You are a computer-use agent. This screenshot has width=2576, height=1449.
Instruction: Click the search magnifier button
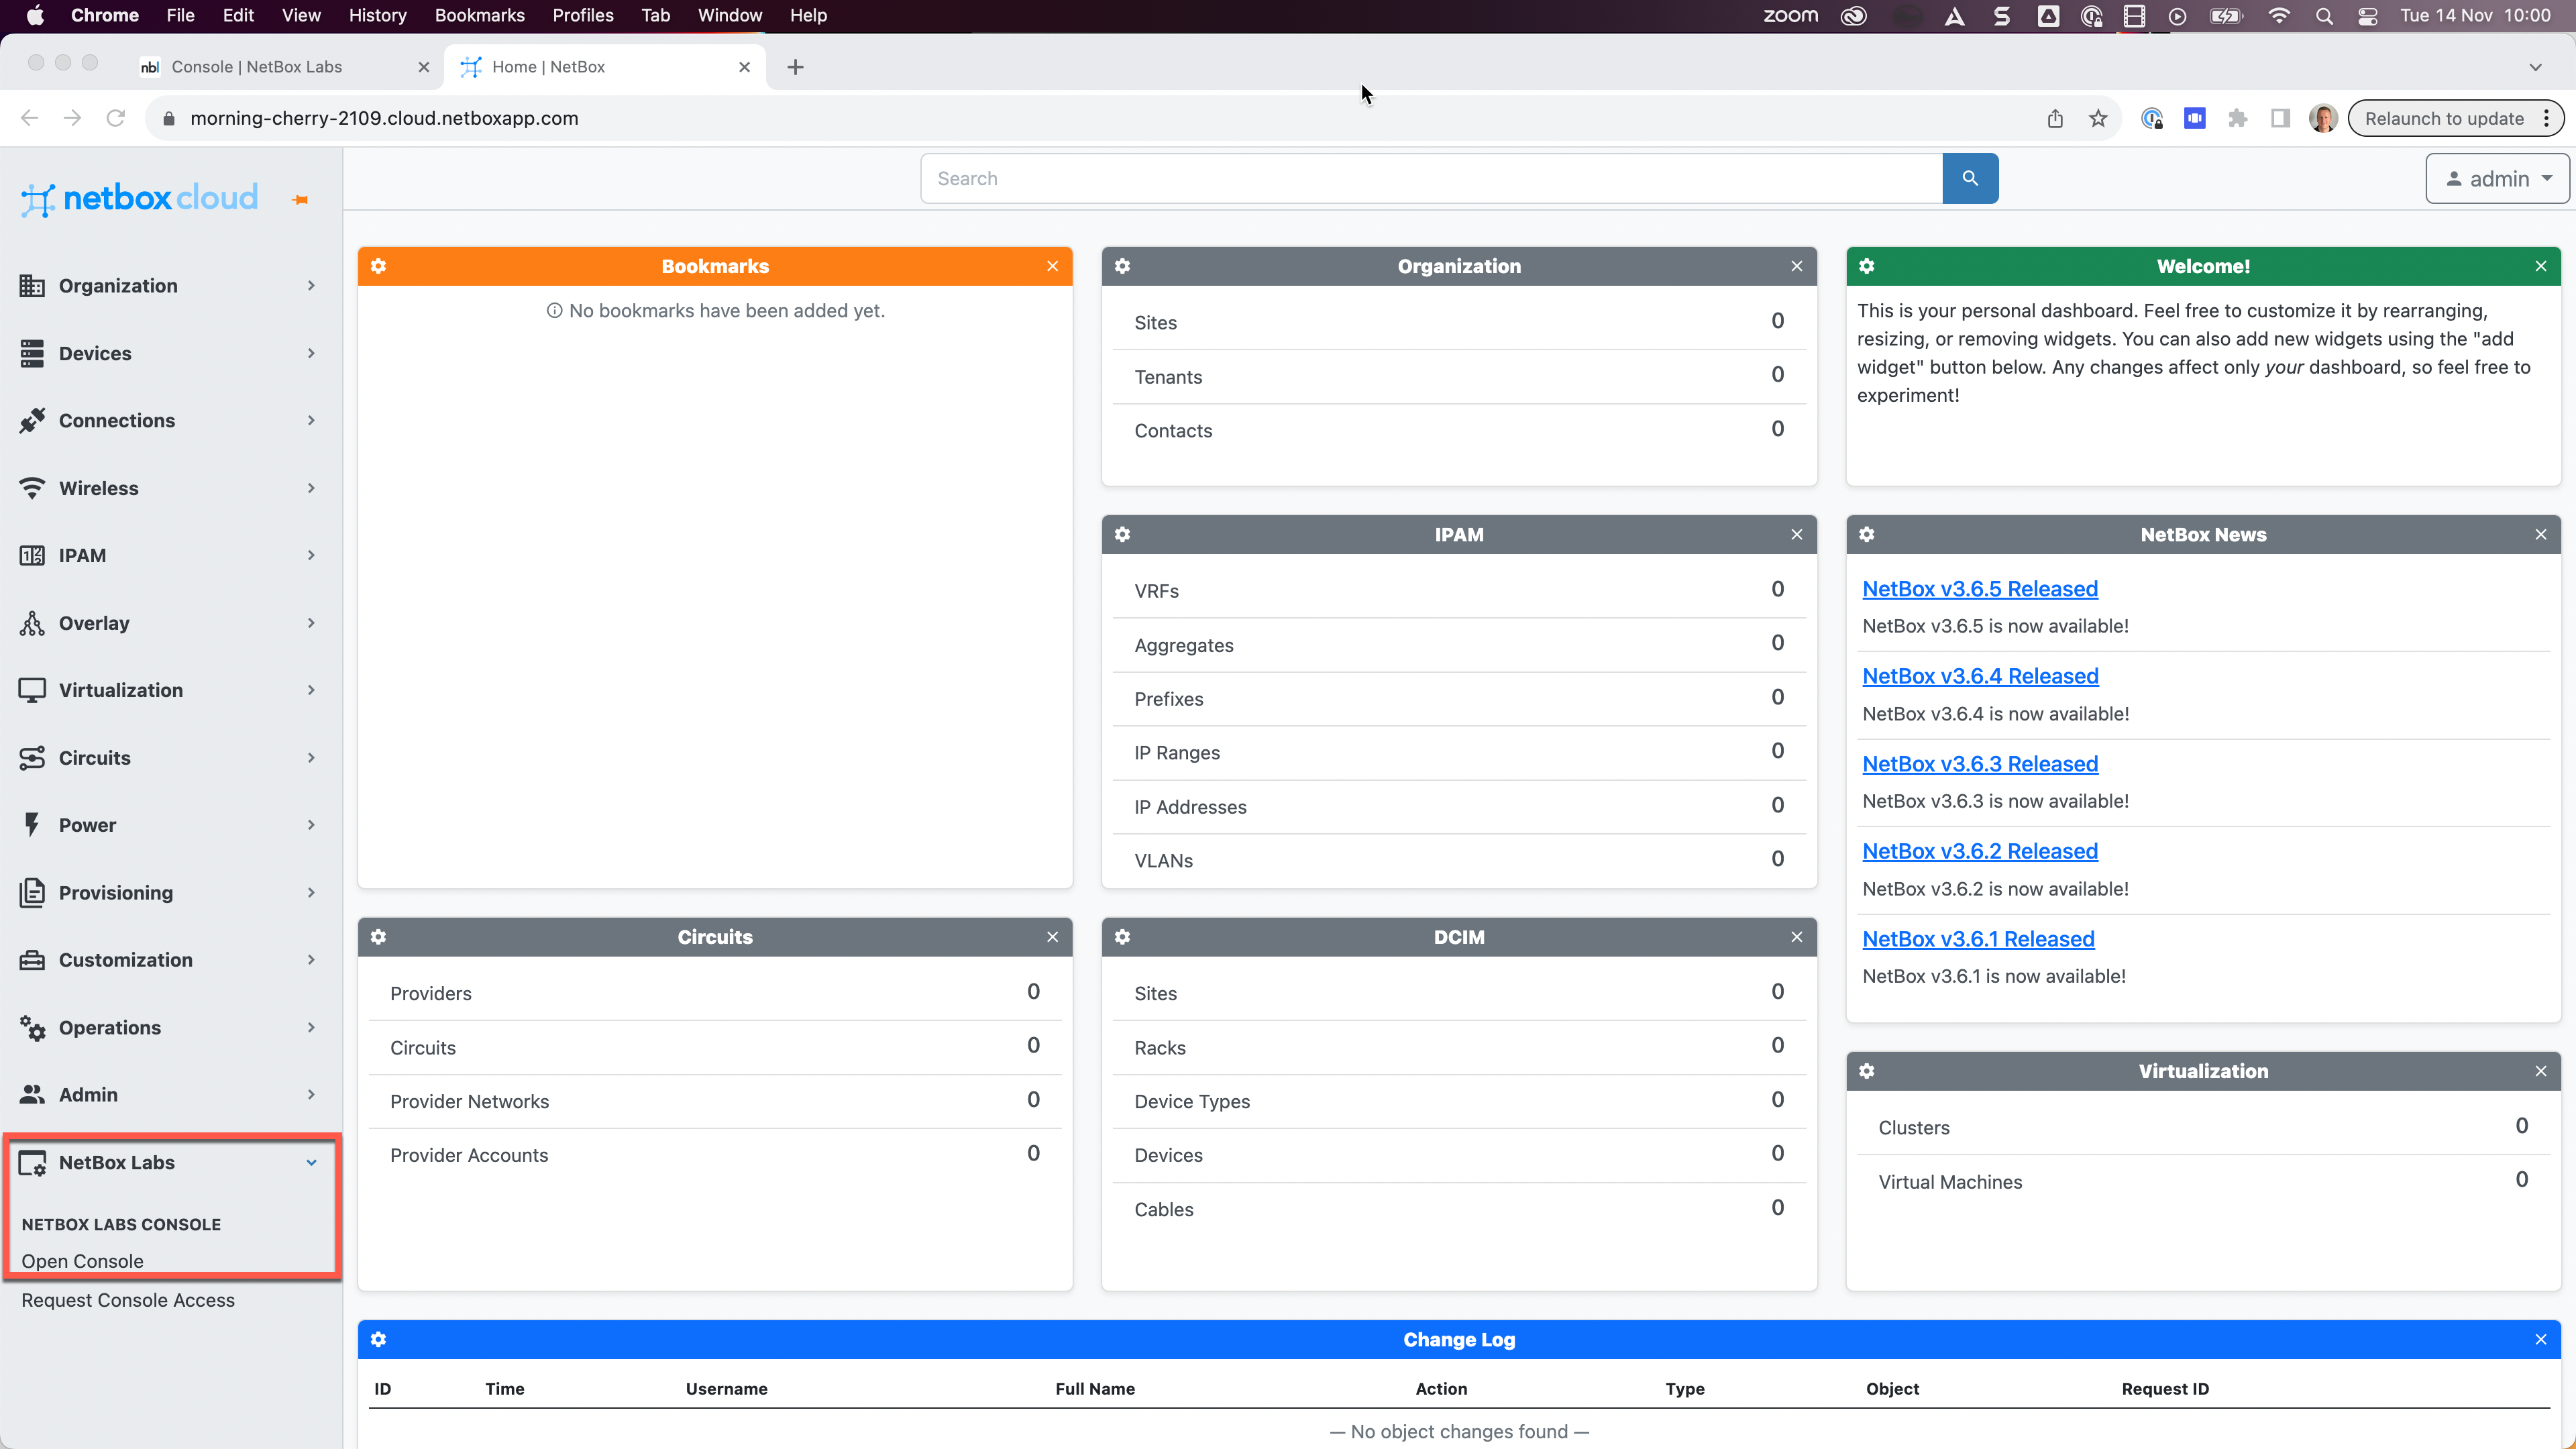[1969, 178]
